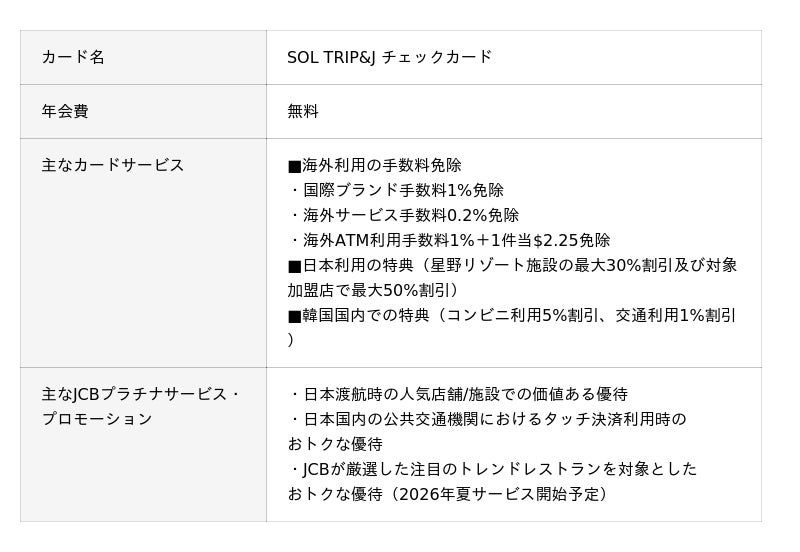Click the カード名 label cell
800x552 pixels.
point(73,57)
